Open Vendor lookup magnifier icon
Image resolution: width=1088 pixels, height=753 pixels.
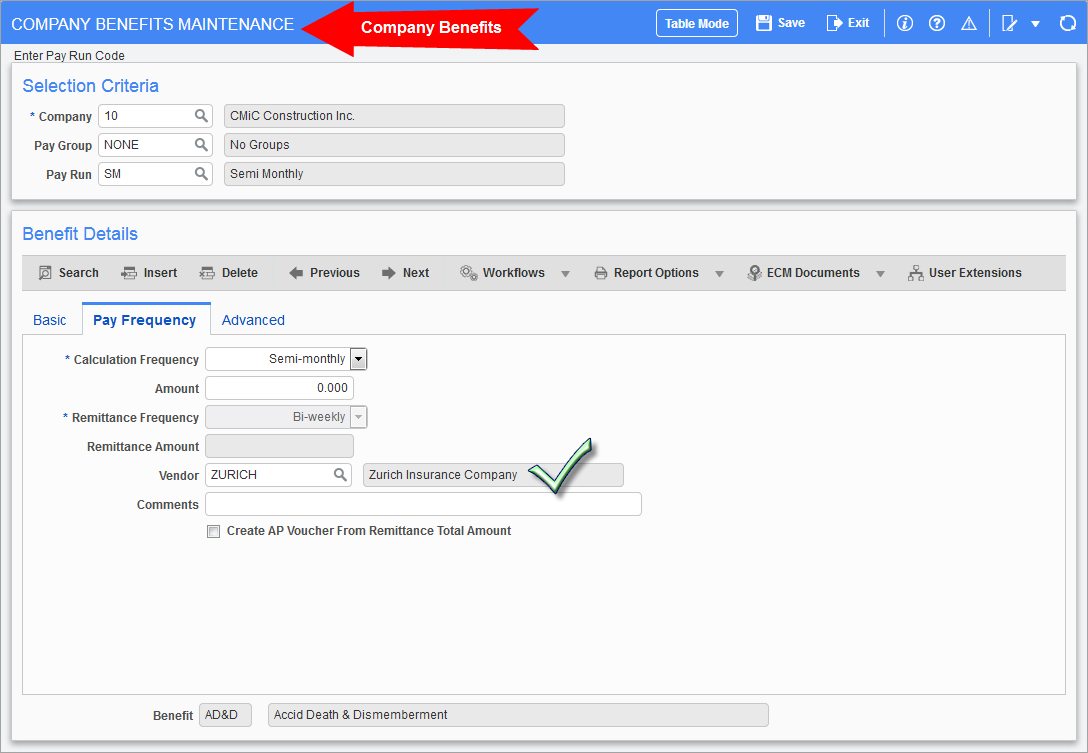(340, 475)
